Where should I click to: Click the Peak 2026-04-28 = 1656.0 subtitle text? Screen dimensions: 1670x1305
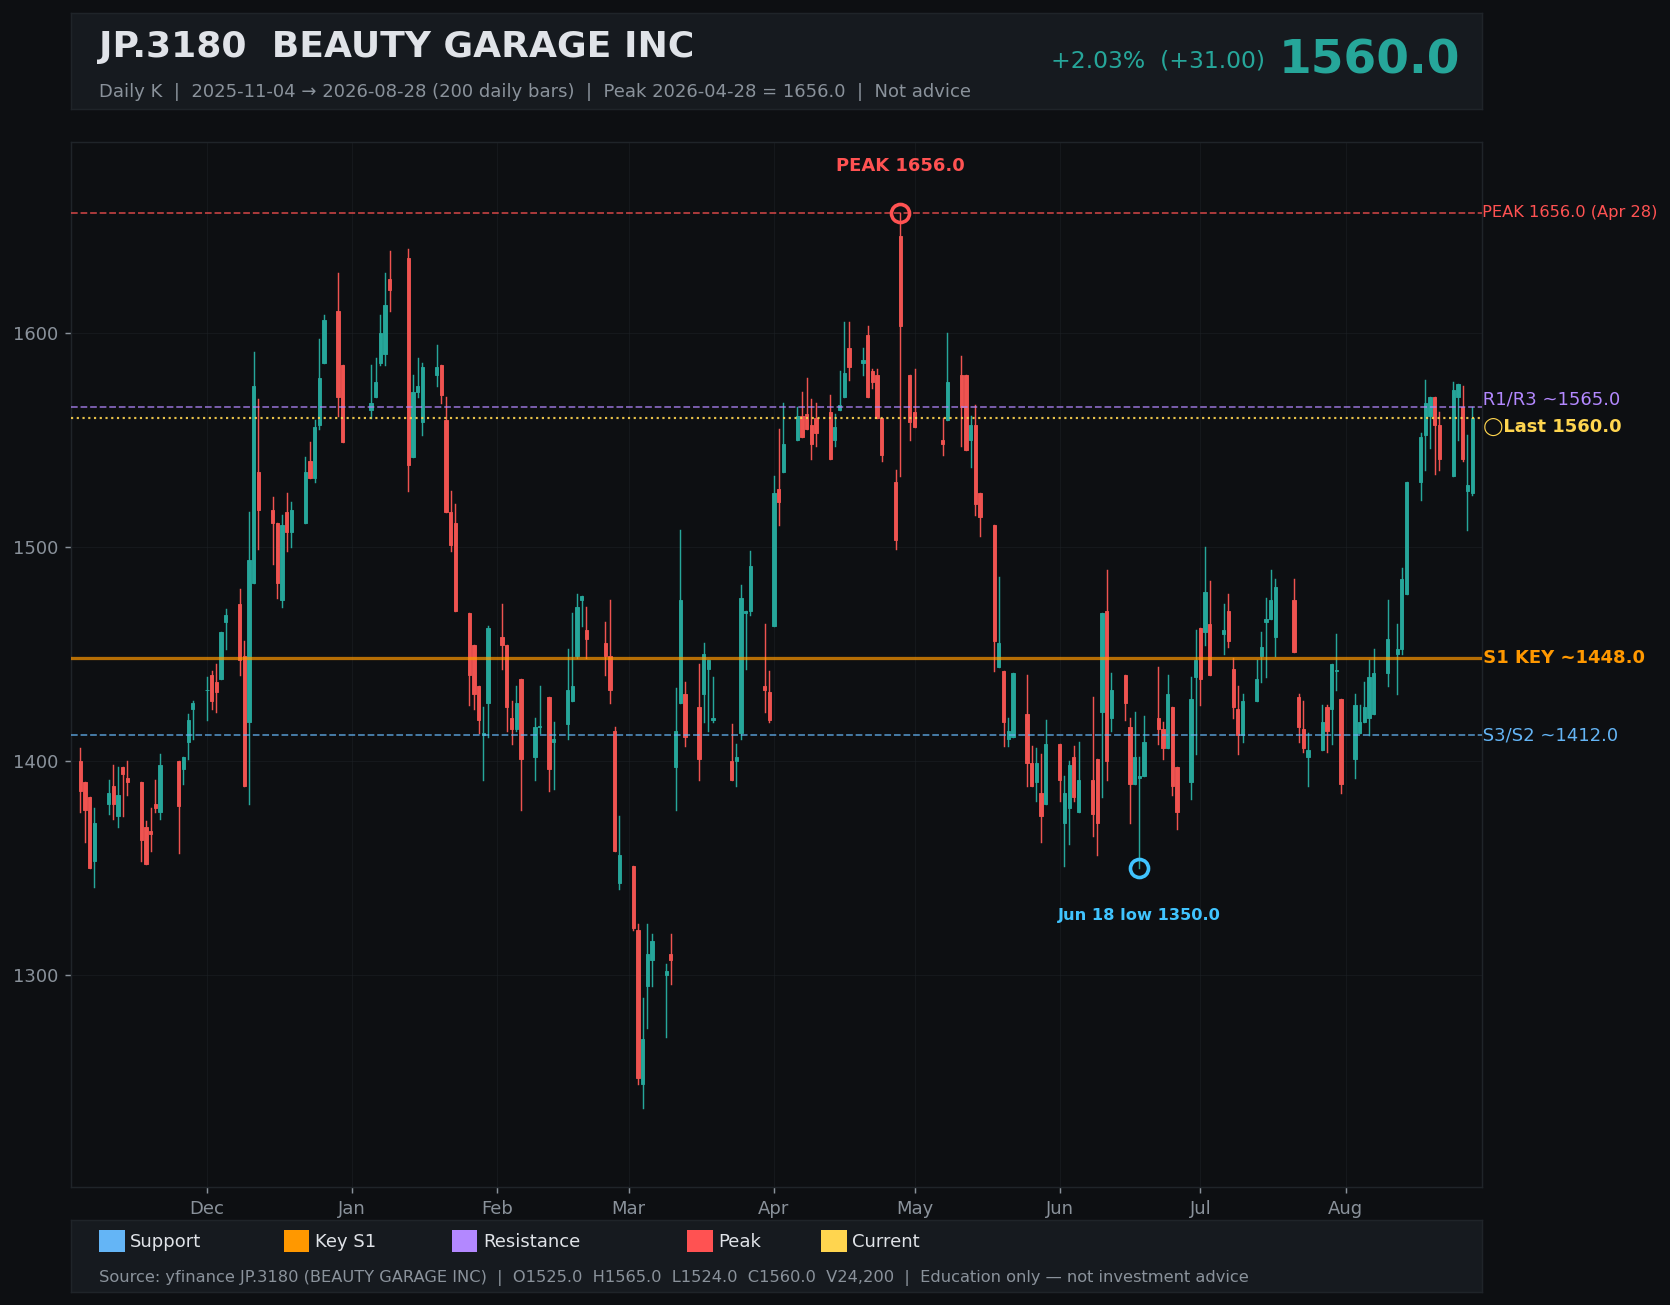click(724, 91)
